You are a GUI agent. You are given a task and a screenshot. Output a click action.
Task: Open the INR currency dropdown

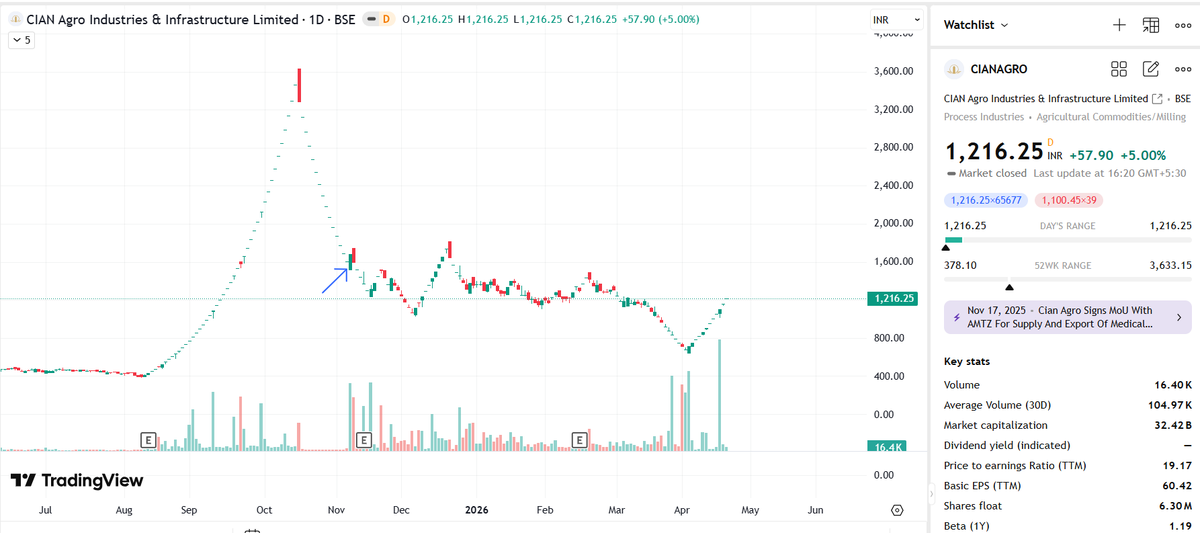pyautogui.click(x=896, y=20)
